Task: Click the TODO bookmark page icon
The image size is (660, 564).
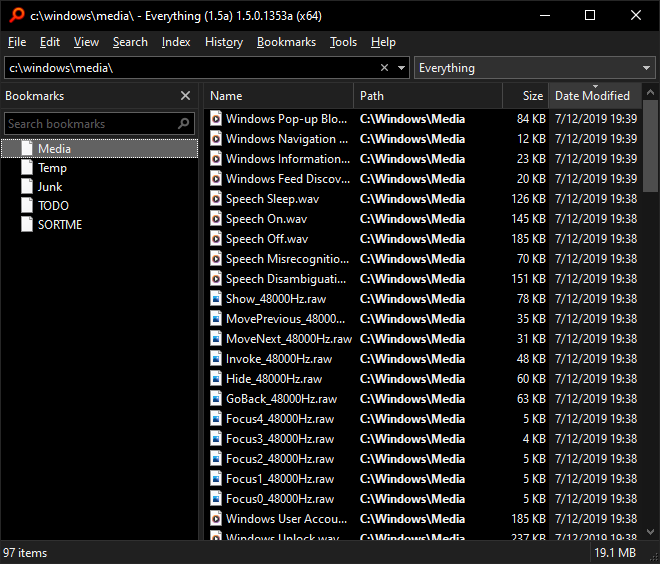Action: [27, 205]
